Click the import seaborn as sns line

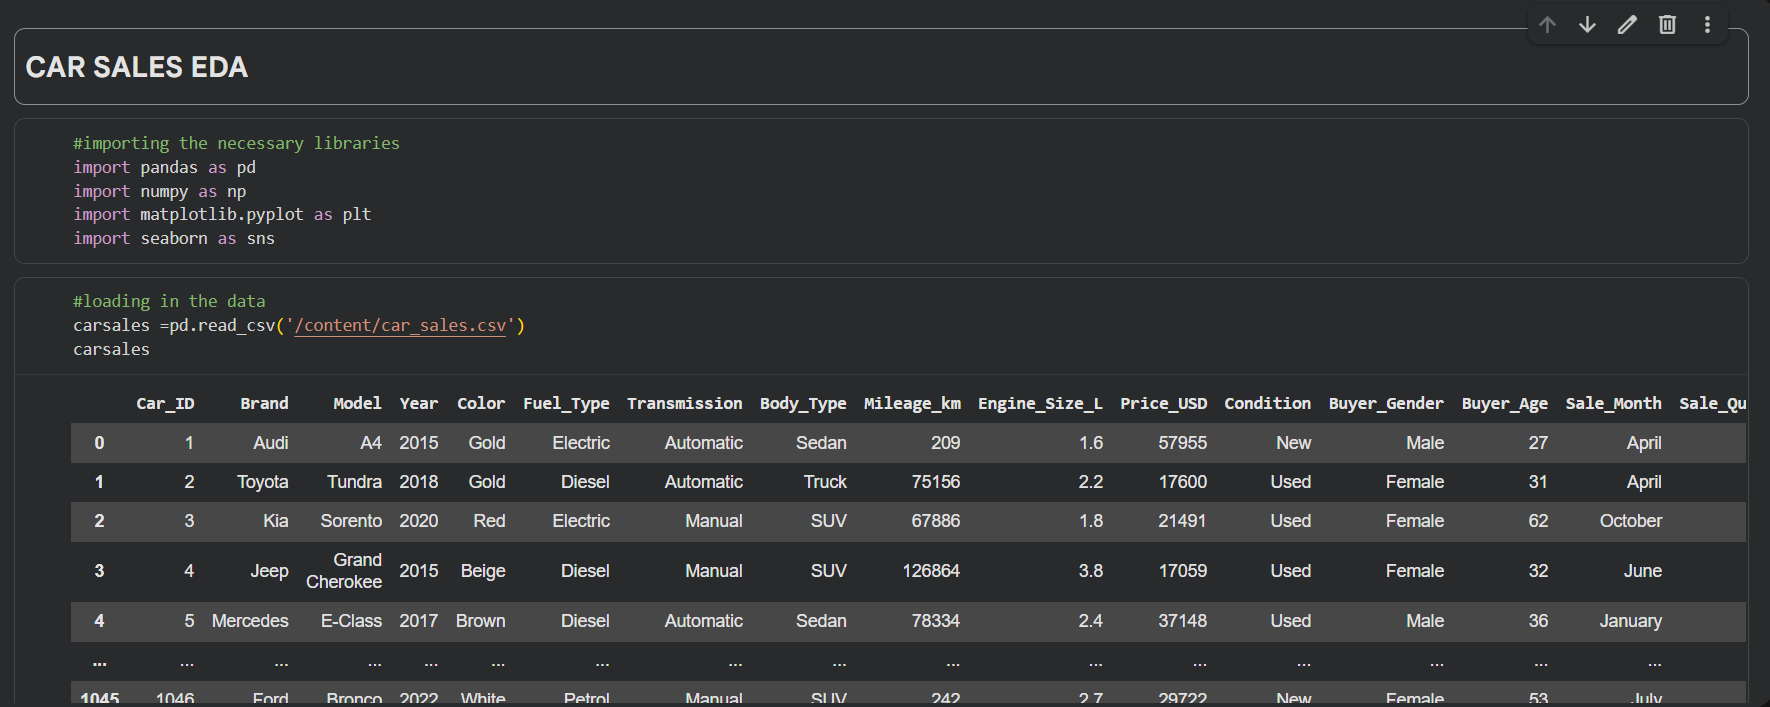pos(174,238)
